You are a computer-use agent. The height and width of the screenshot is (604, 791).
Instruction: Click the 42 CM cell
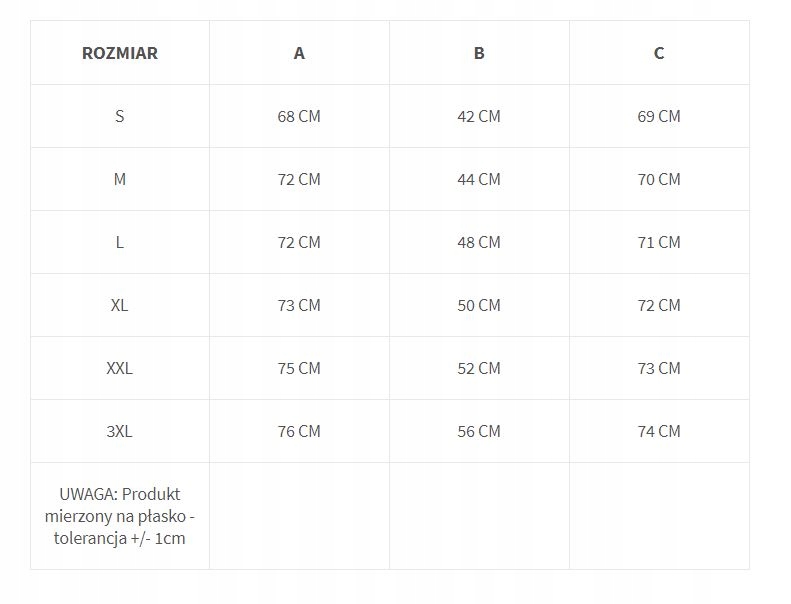click(479, 116)
